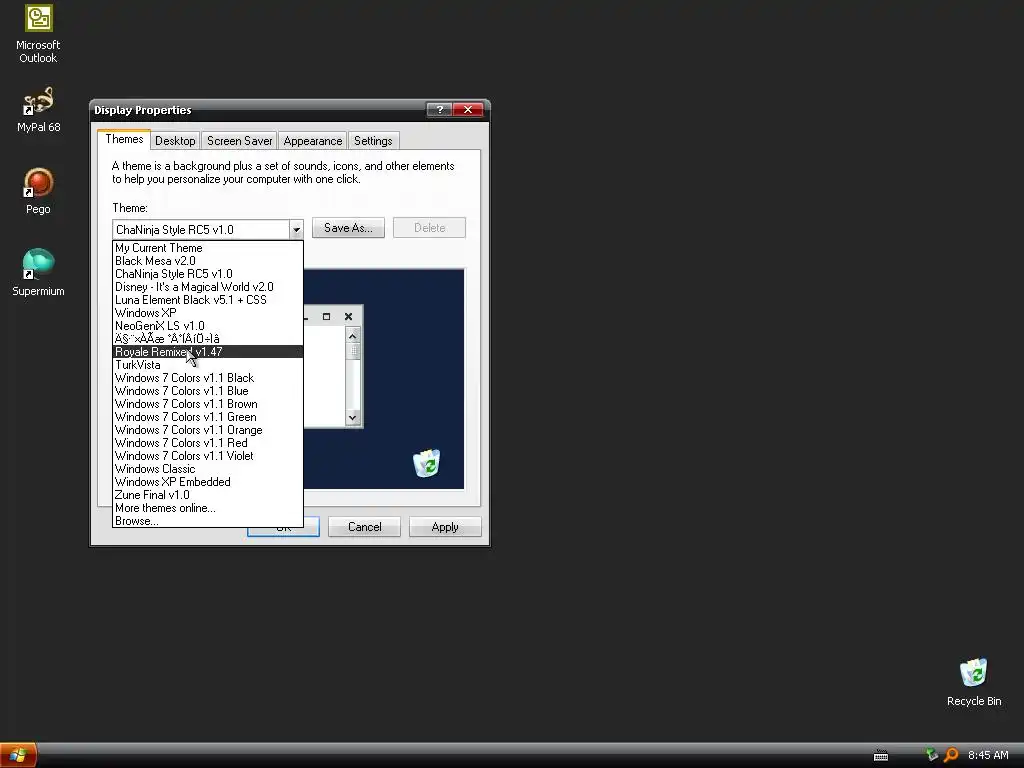This screenshot has height=768, width=1024.
Task: Switch to the Themes tab
Action: pyautogui.click(x=124, y=139)
